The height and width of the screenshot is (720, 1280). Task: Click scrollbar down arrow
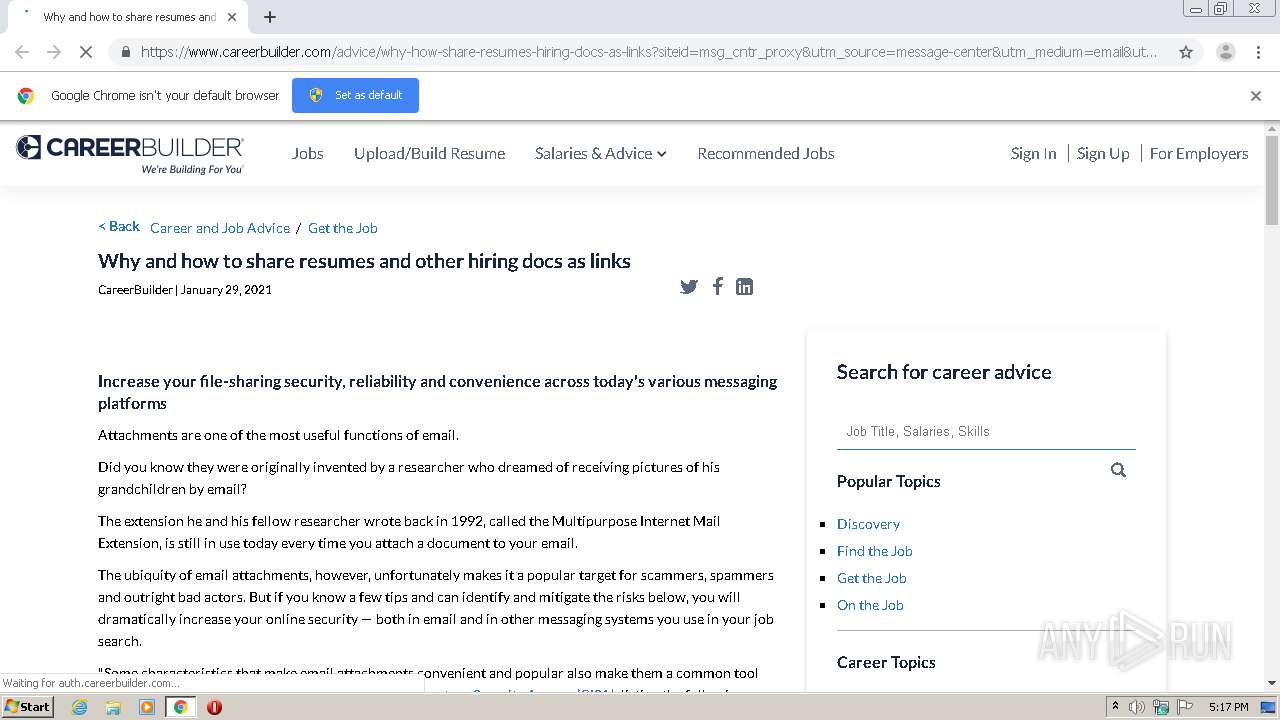[1272, 684]
